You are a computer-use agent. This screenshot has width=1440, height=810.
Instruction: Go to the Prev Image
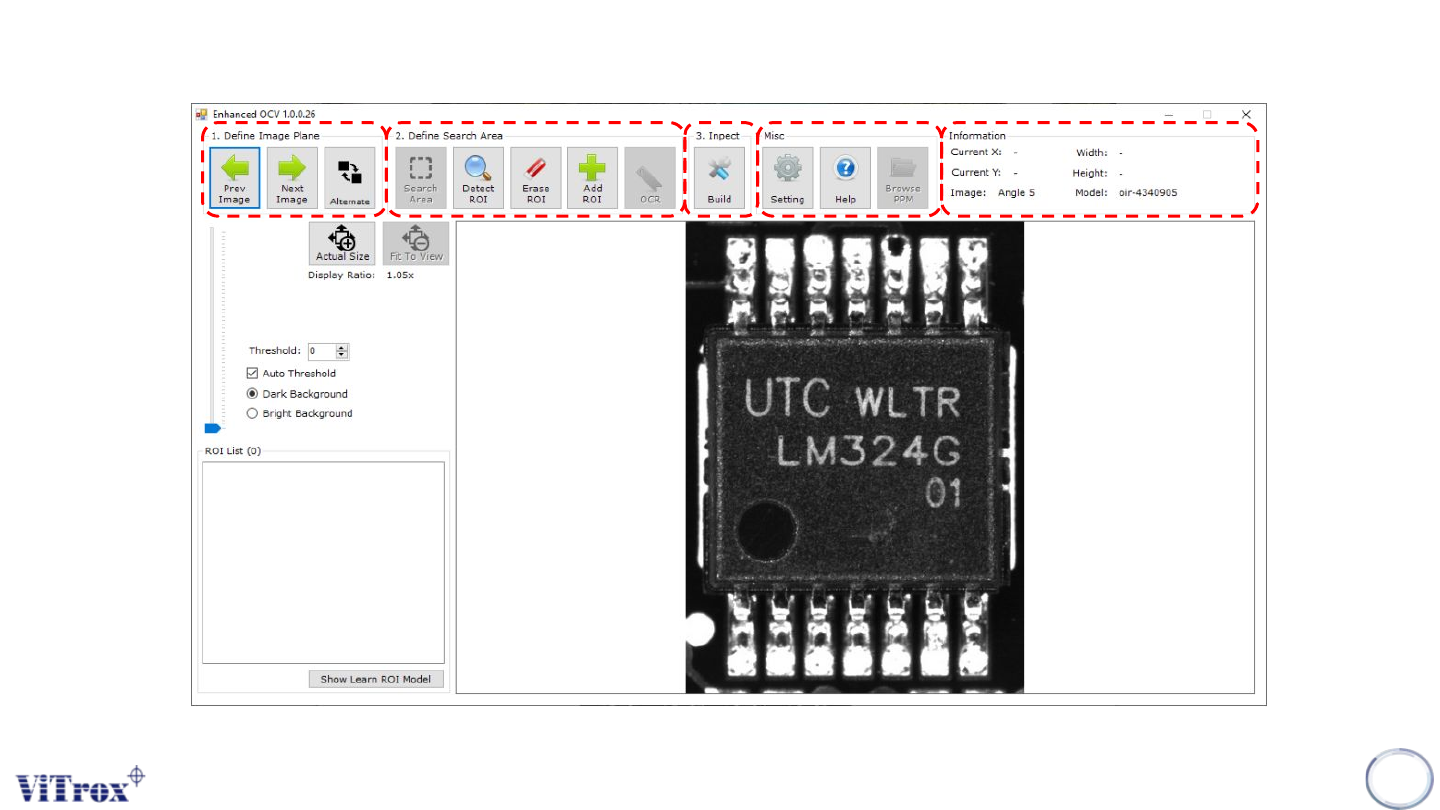coord(235,178)
